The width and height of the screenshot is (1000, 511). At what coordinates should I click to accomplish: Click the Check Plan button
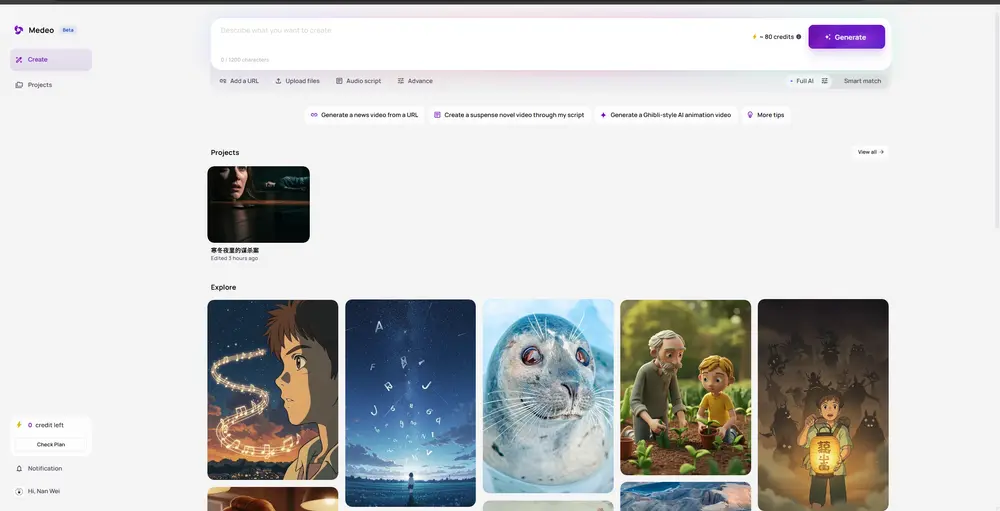pyautogui.click(x=51, y=444)
